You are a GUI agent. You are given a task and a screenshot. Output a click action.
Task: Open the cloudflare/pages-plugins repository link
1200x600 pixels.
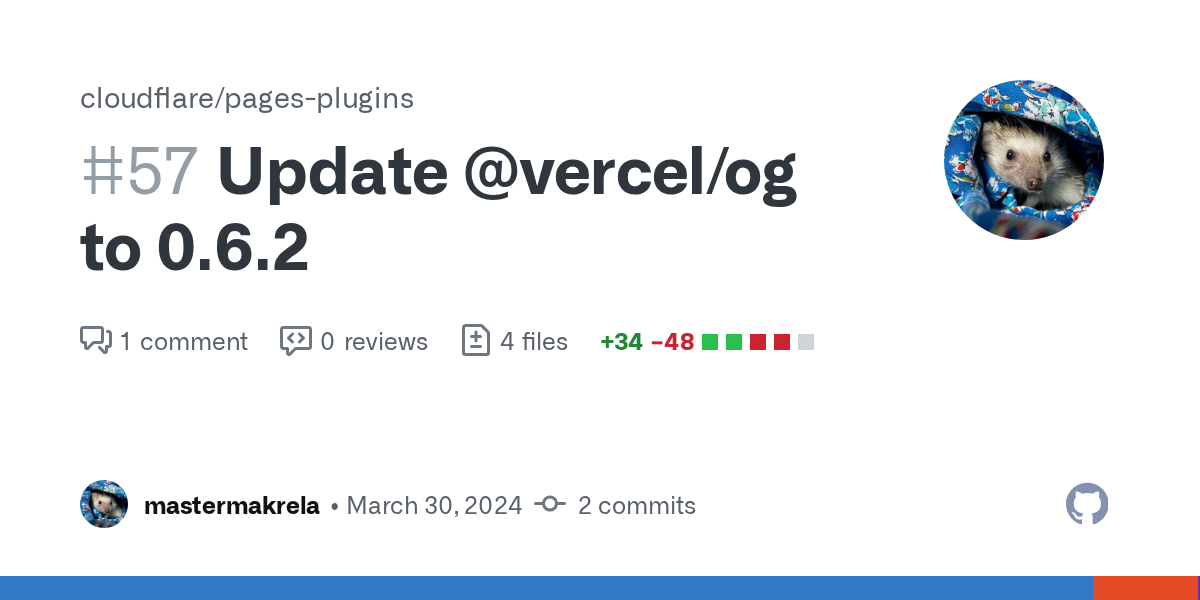(x=246, y=98)
